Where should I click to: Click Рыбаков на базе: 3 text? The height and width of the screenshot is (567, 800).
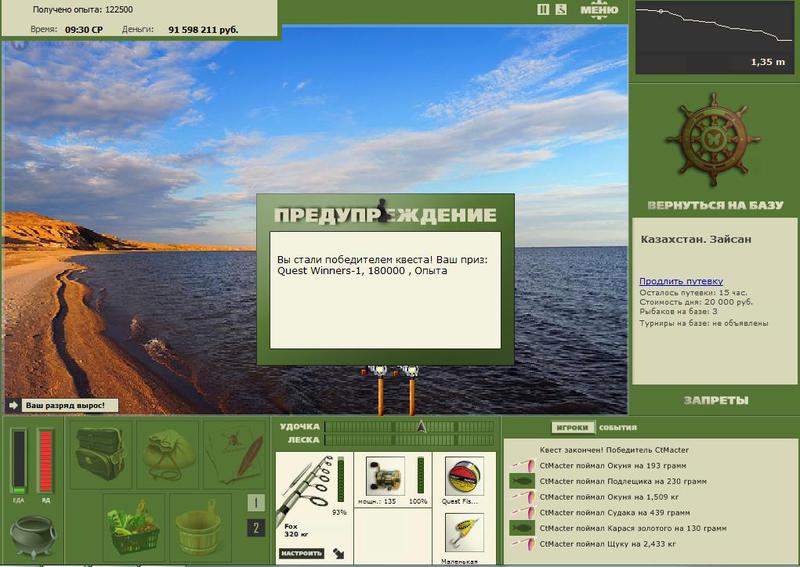(x=678, y=311)
